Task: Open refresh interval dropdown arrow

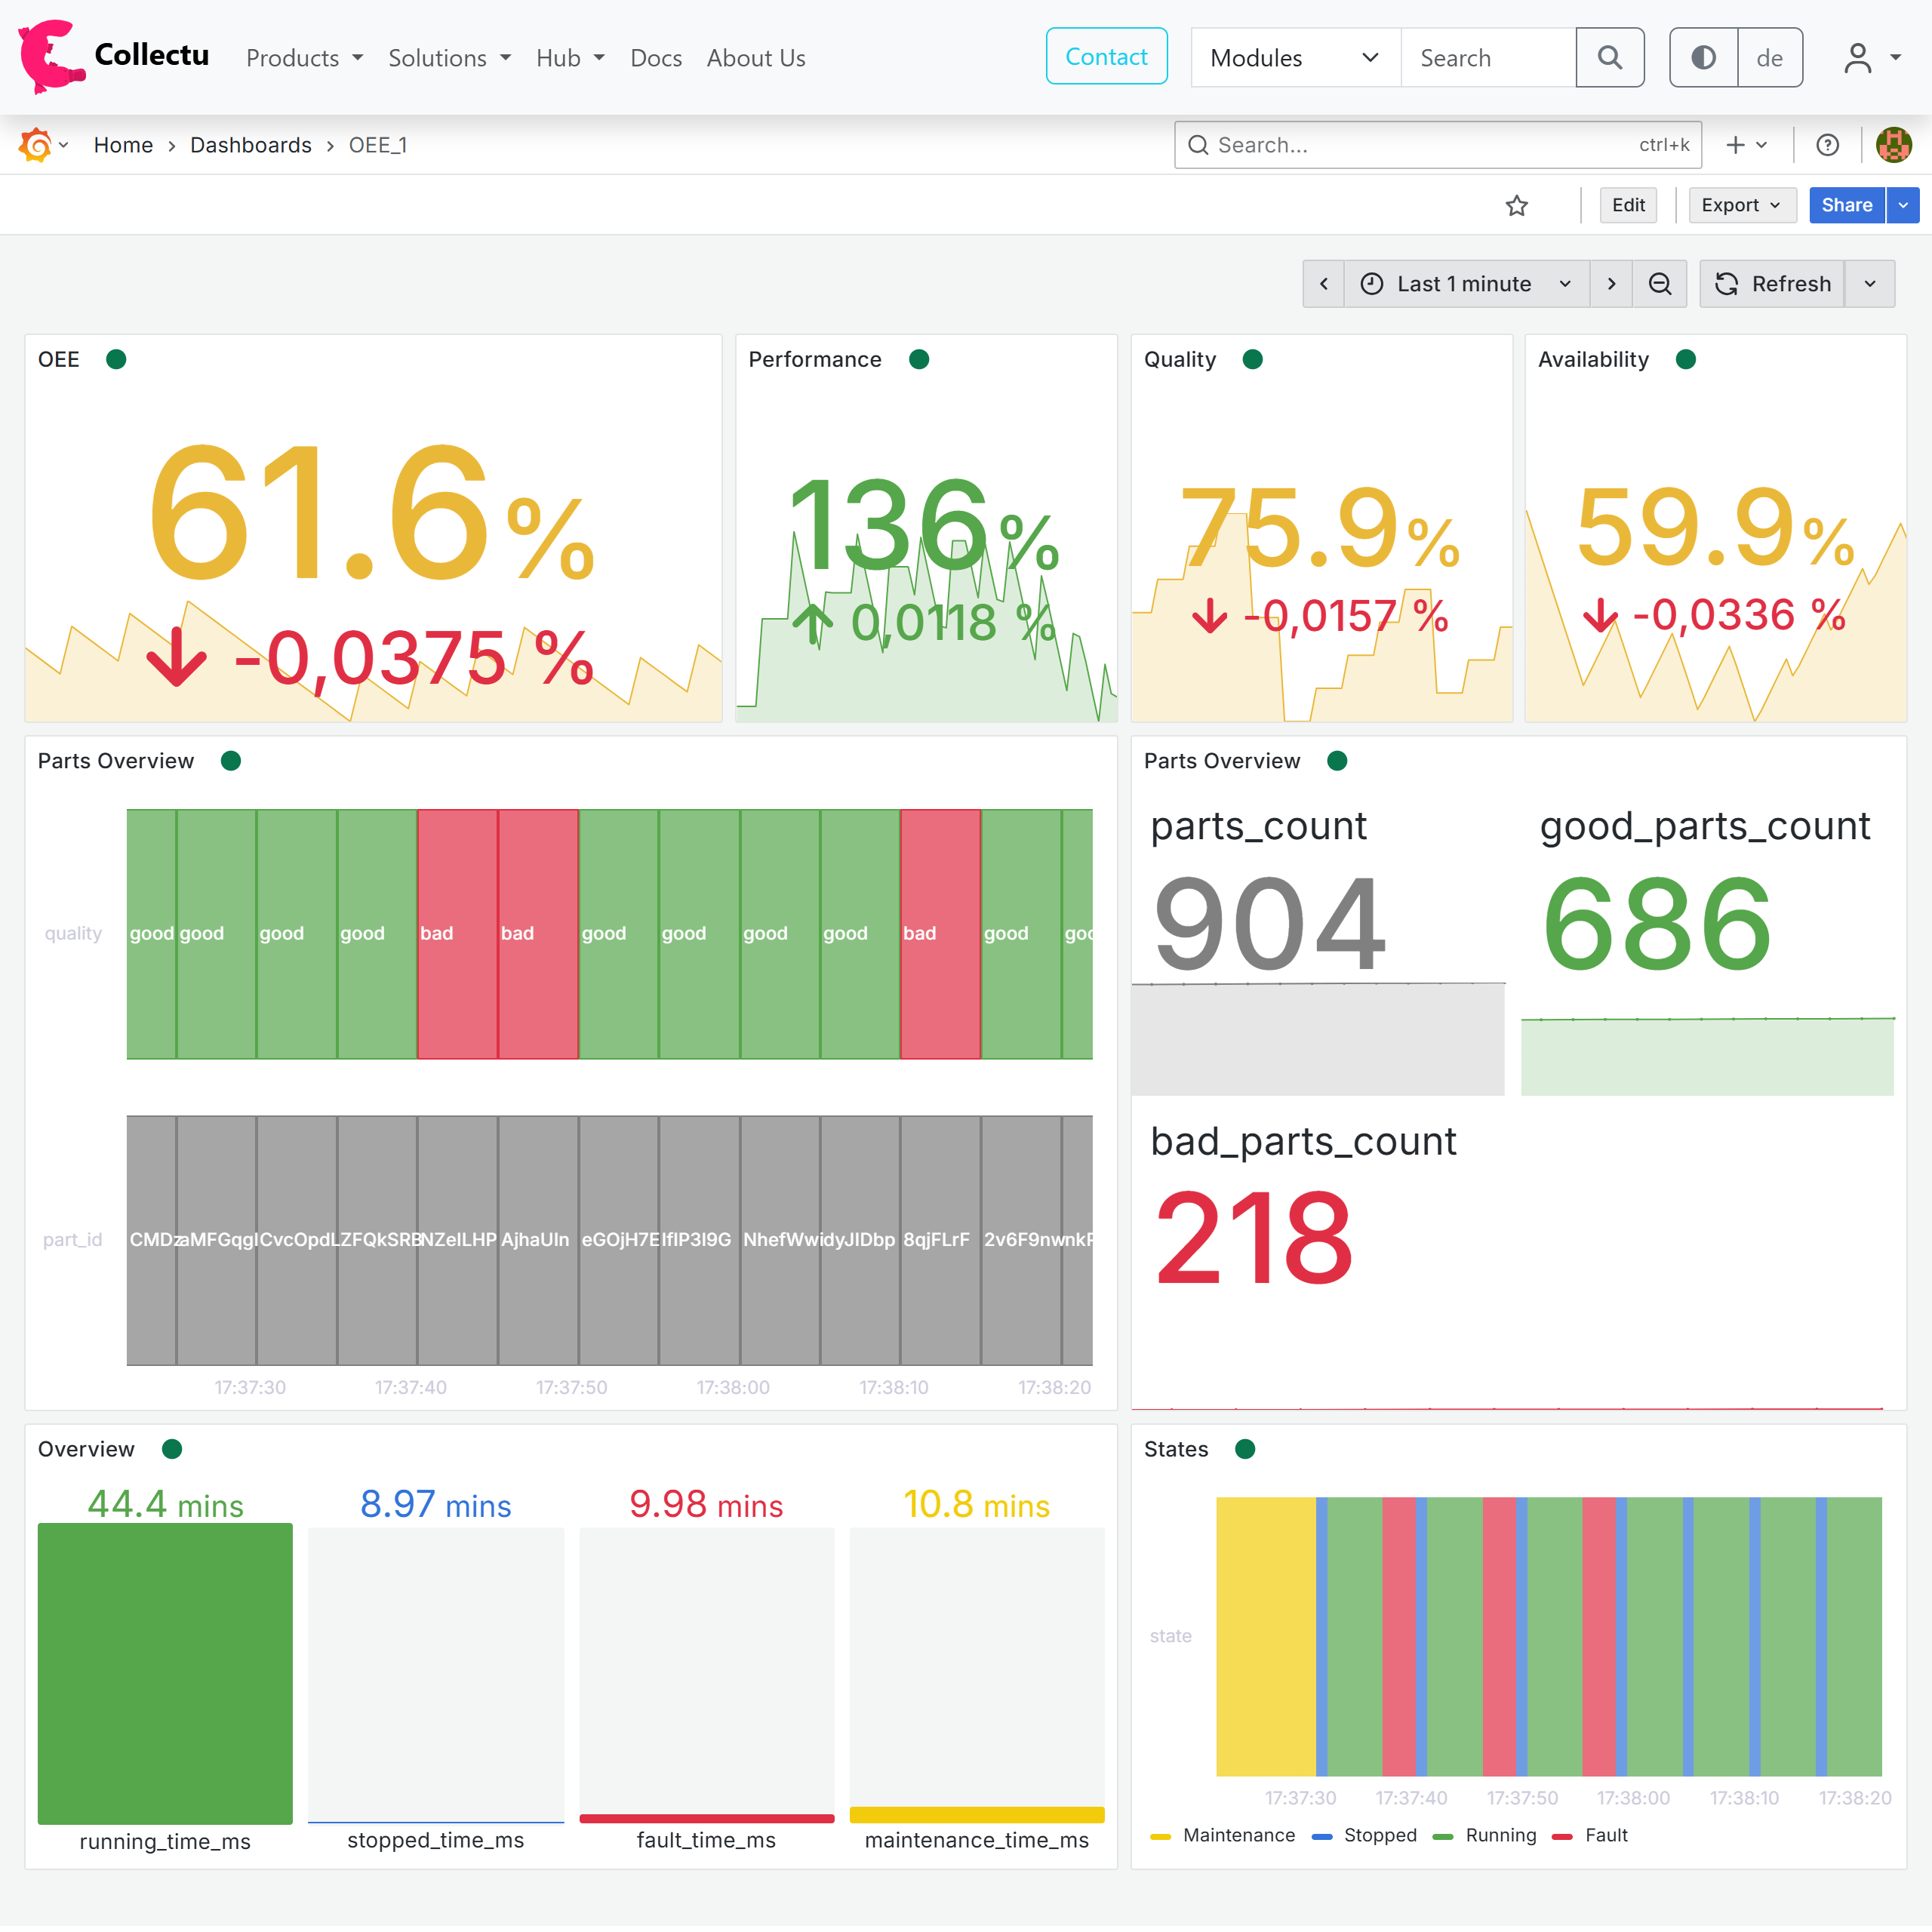Action: [x=1869, y=284]
